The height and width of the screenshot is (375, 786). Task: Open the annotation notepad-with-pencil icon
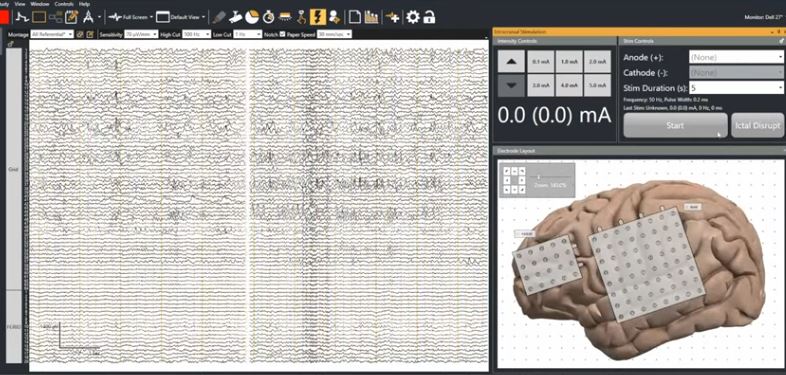click(x=72, y=17)
